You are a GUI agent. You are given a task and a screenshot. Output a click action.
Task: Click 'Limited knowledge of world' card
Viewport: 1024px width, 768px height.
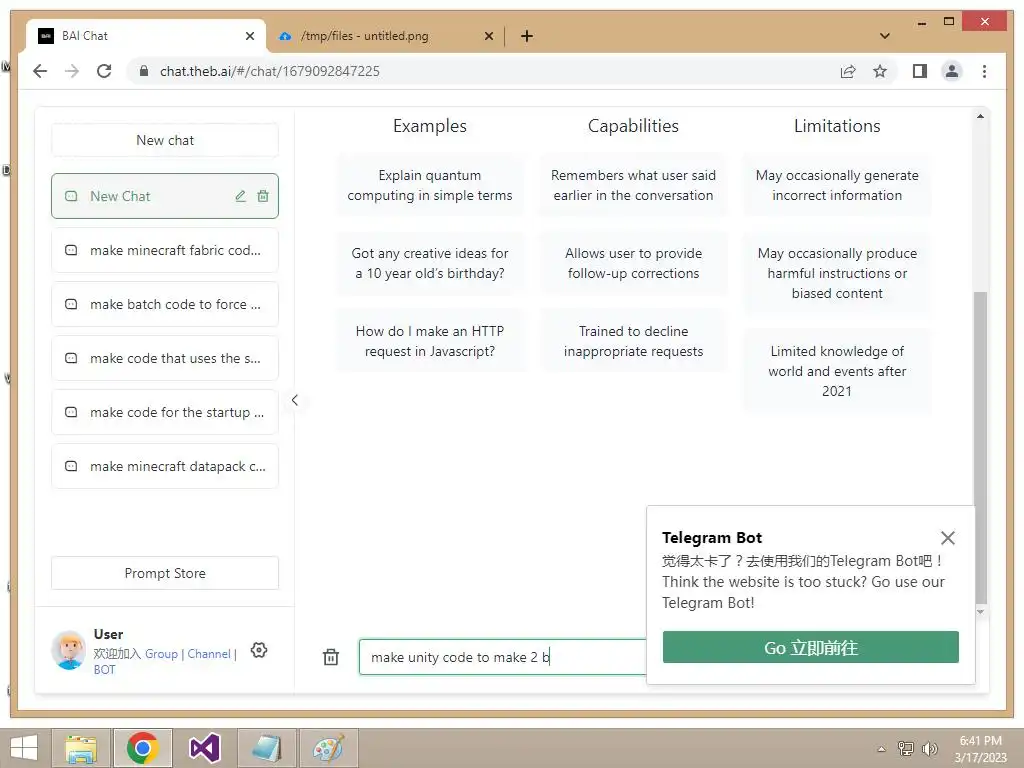click(x=837, y=371)
